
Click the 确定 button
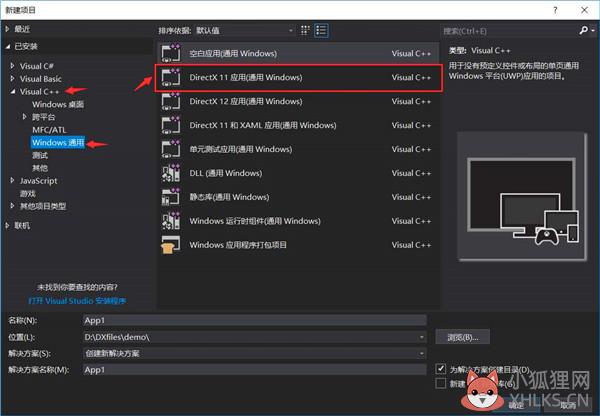pyautogui.click(x=516, y=405)
